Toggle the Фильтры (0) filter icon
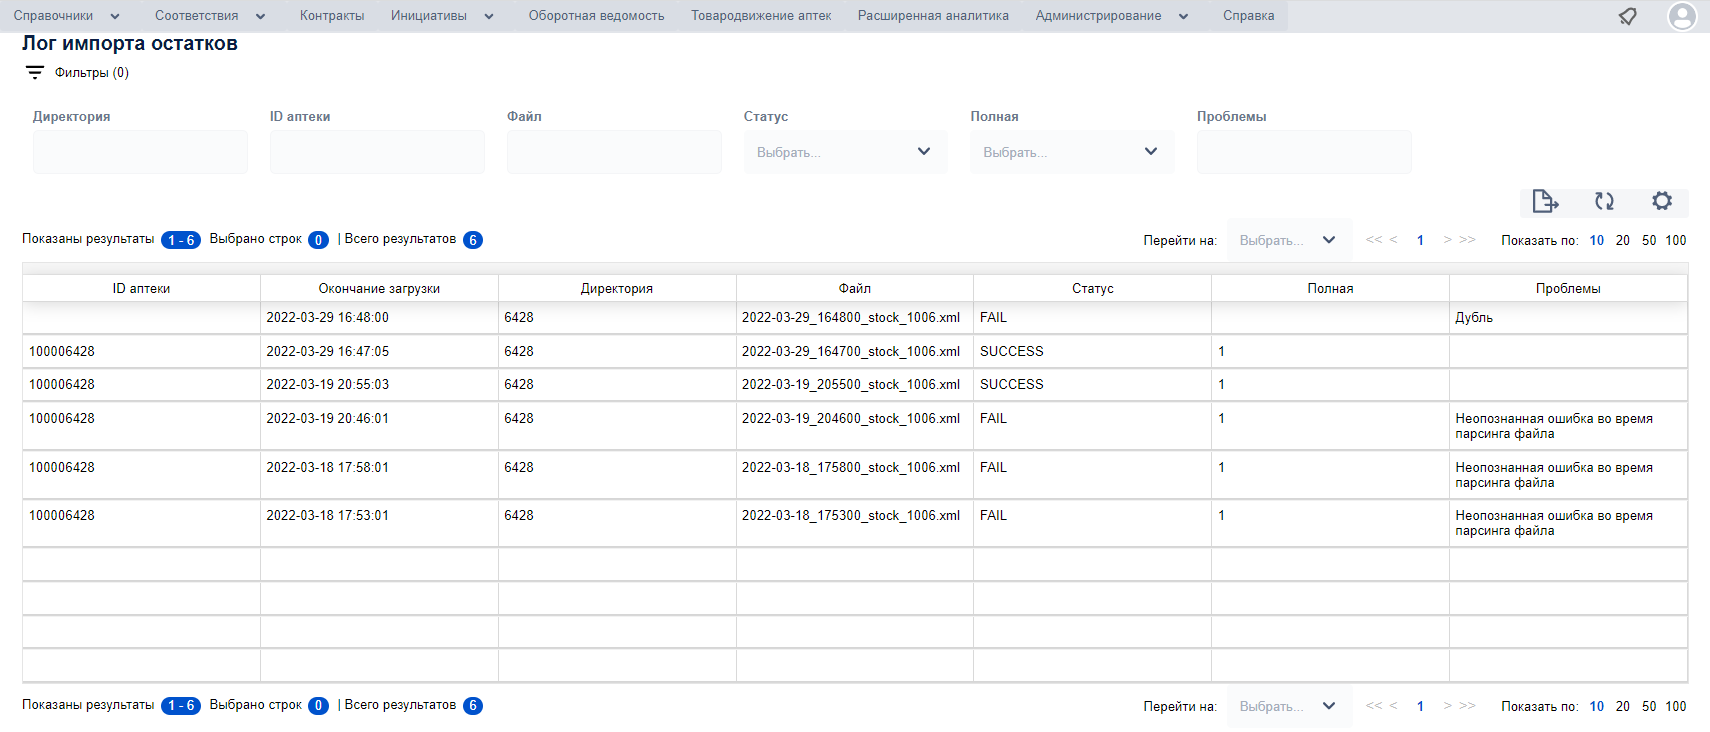Image resolution: width=1710 pixels, height=732 pixels. [35, 73]
